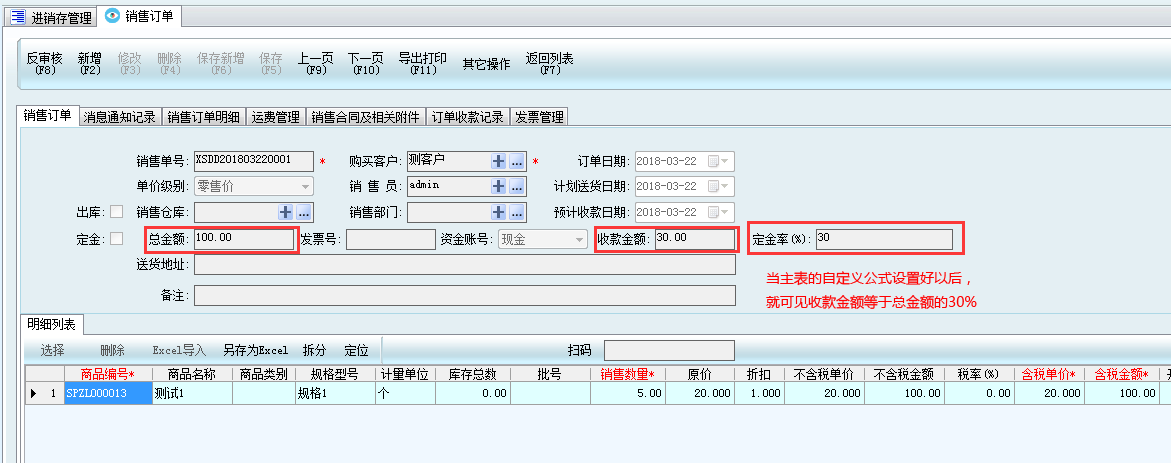The height and width of the screenshot is (463, 1171).
Task: Open the ellipsis lookup for 销售仓库
Action: (x=304, y=212)
